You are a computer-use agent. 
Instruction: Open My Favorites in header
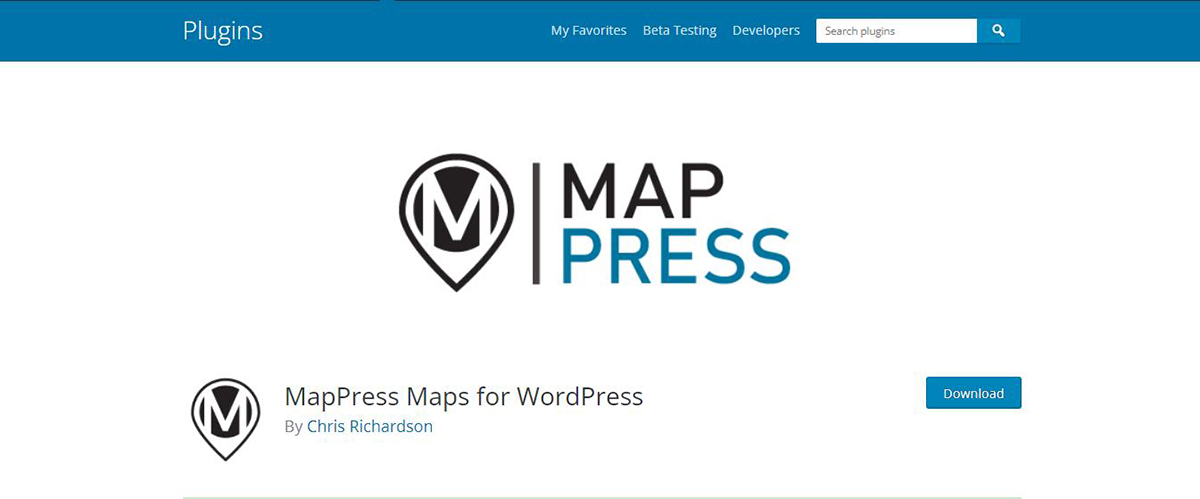pos(589,31)
